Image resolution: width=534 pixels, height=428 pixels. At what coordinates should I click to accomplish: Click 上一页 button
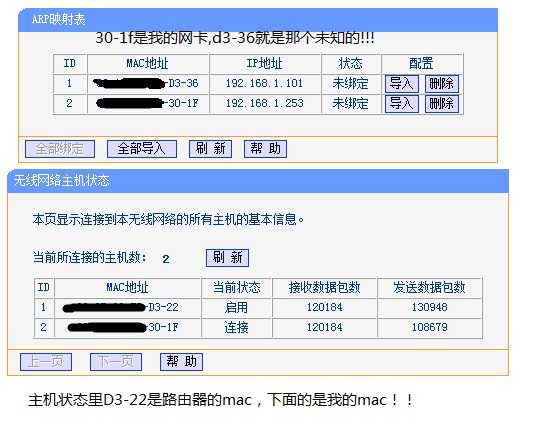[x=46, y=362]
